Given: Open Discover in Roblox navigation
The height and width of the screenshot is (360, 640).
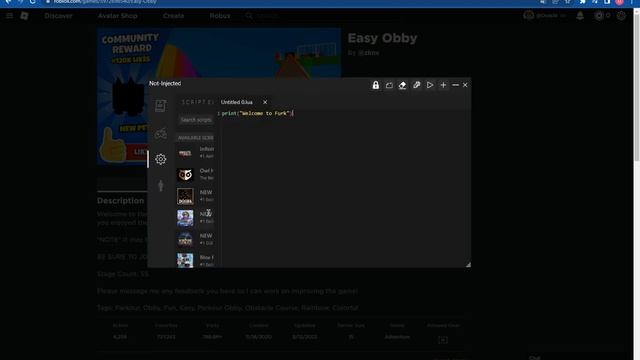Looking at the screenshot, I should coord(58,16).
